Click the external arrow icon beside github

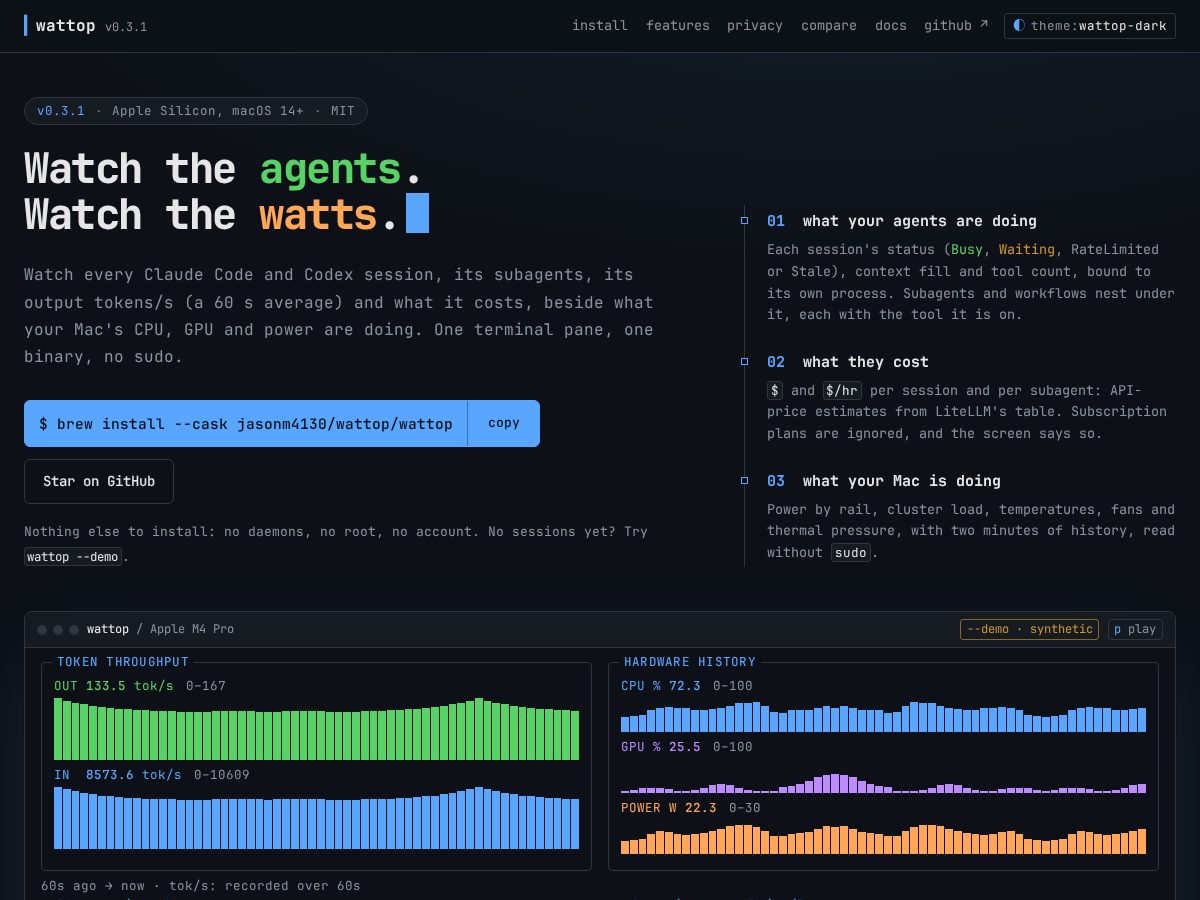983,24
